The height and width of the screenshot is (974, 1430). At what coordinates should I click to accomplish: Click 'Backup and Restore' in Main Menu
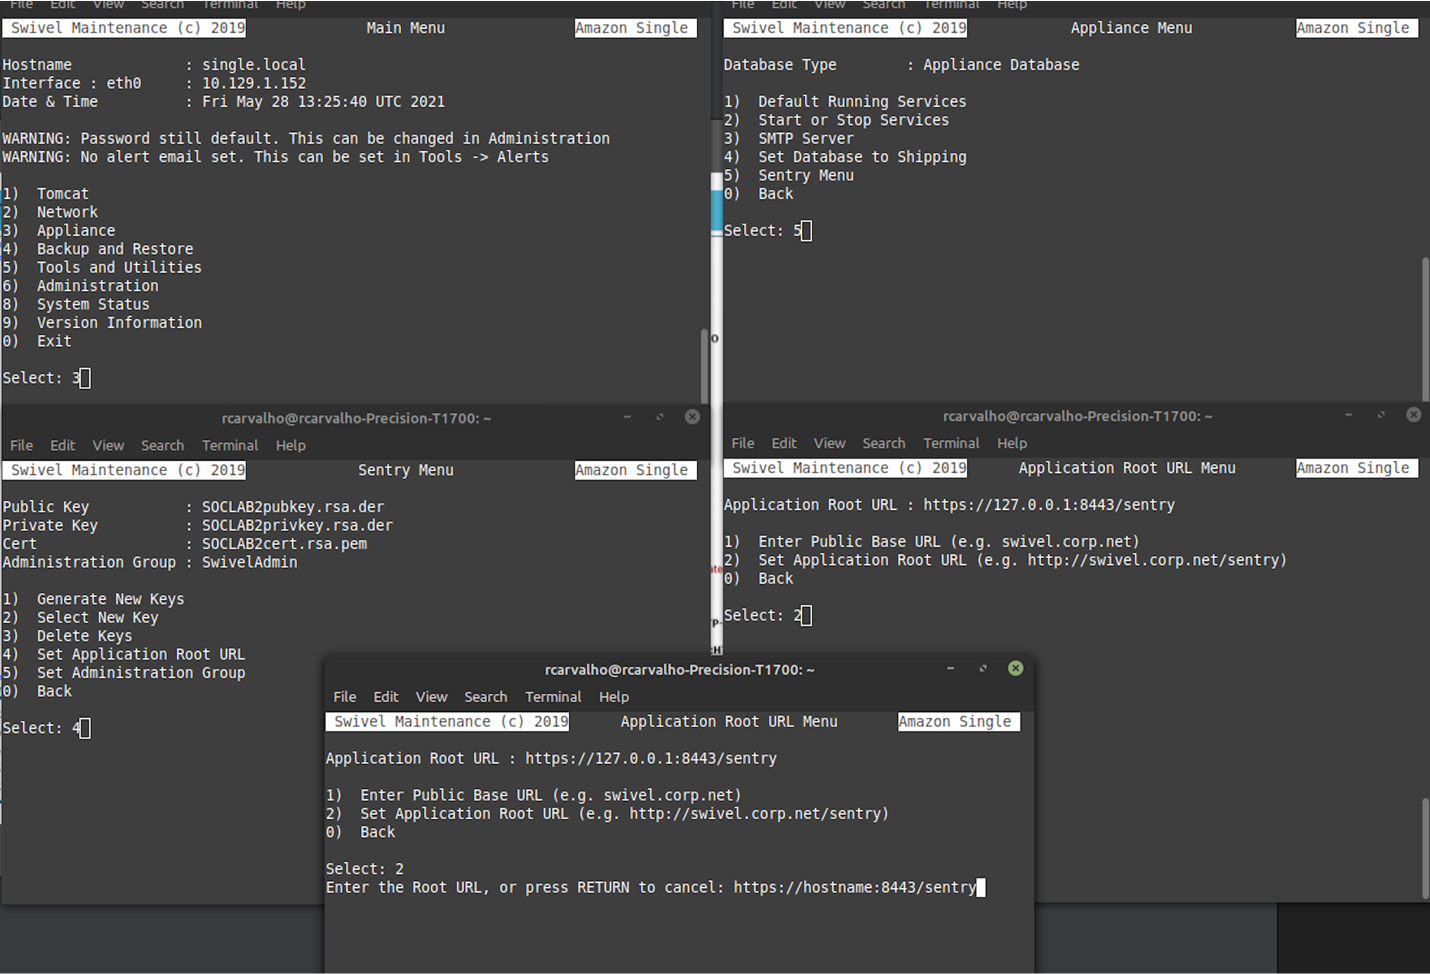tap(115, 249)
